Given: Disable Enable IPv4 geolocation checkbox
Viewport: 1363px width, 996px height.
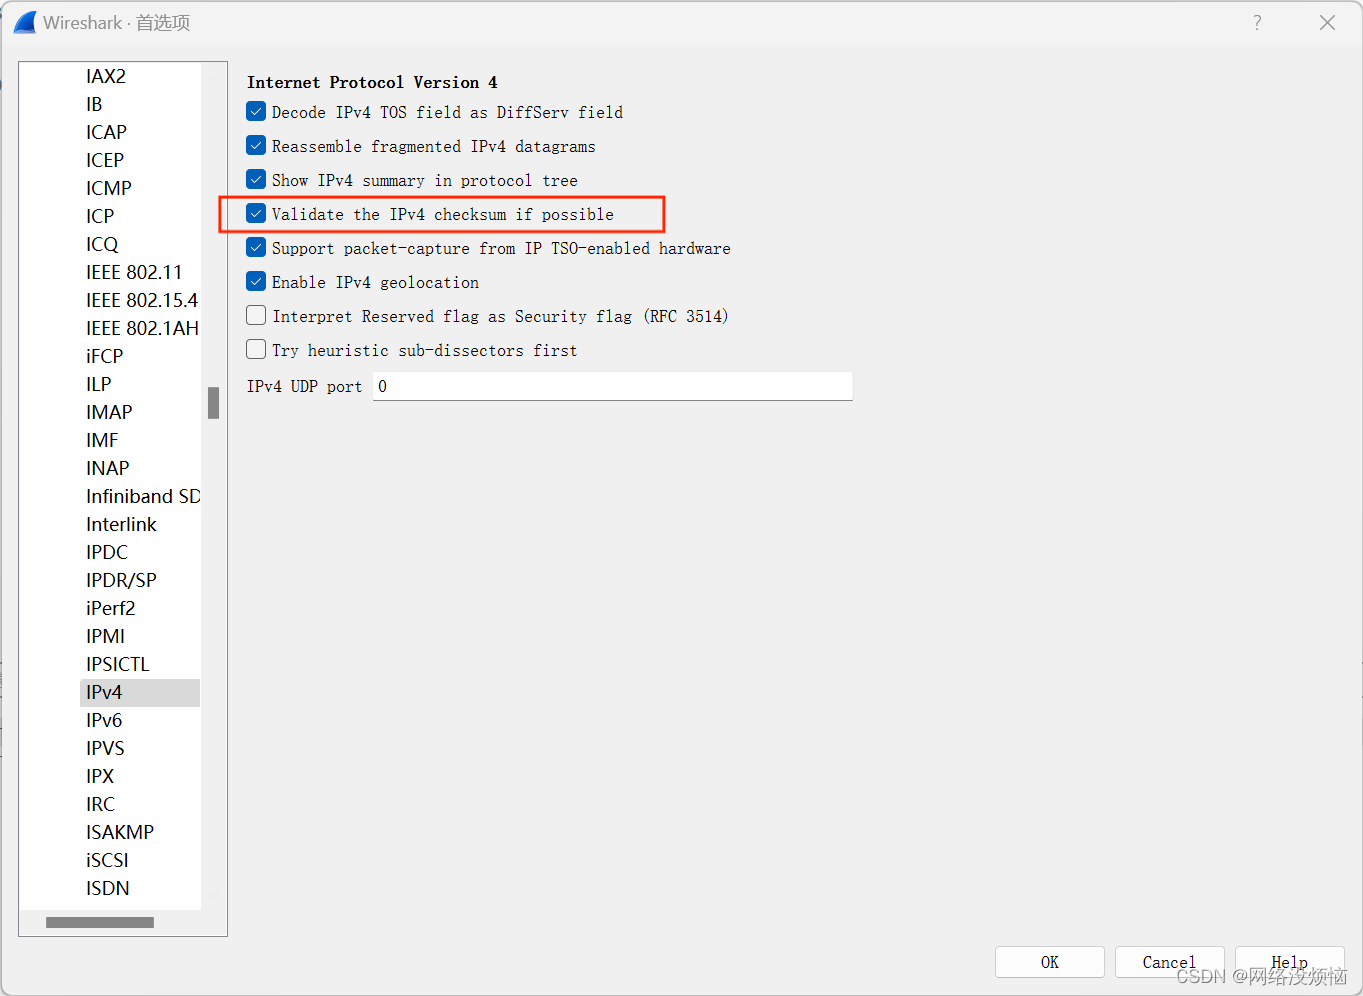Looking at the screenshot, I should pos(256,282).
